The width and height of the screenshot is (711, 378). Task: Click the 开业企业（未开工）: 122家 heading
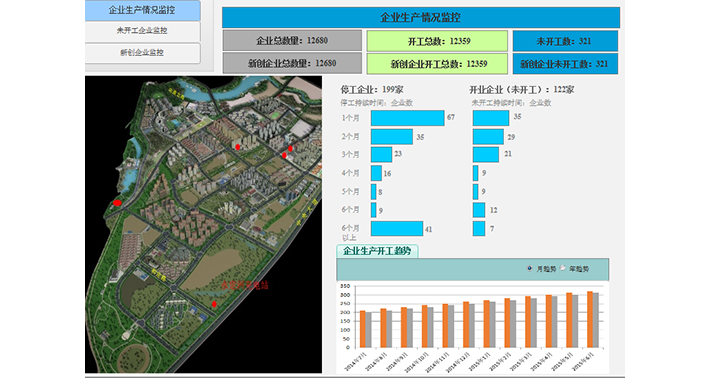coord(521,90)
